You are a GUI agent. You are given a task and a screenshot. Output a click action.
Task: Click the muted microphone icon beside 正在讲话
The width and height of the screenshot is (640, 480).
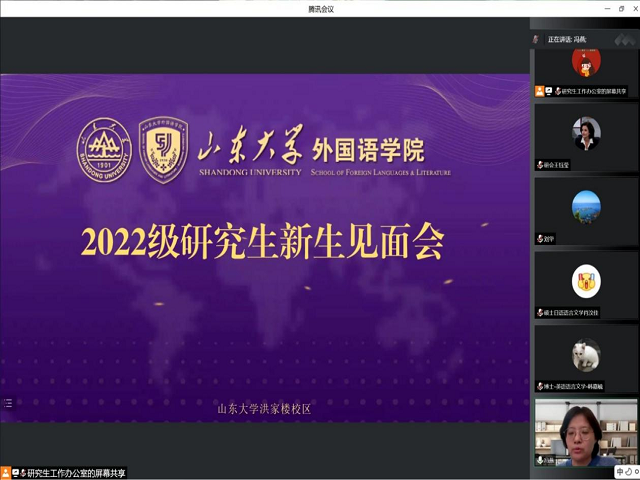tap(536, 39)
